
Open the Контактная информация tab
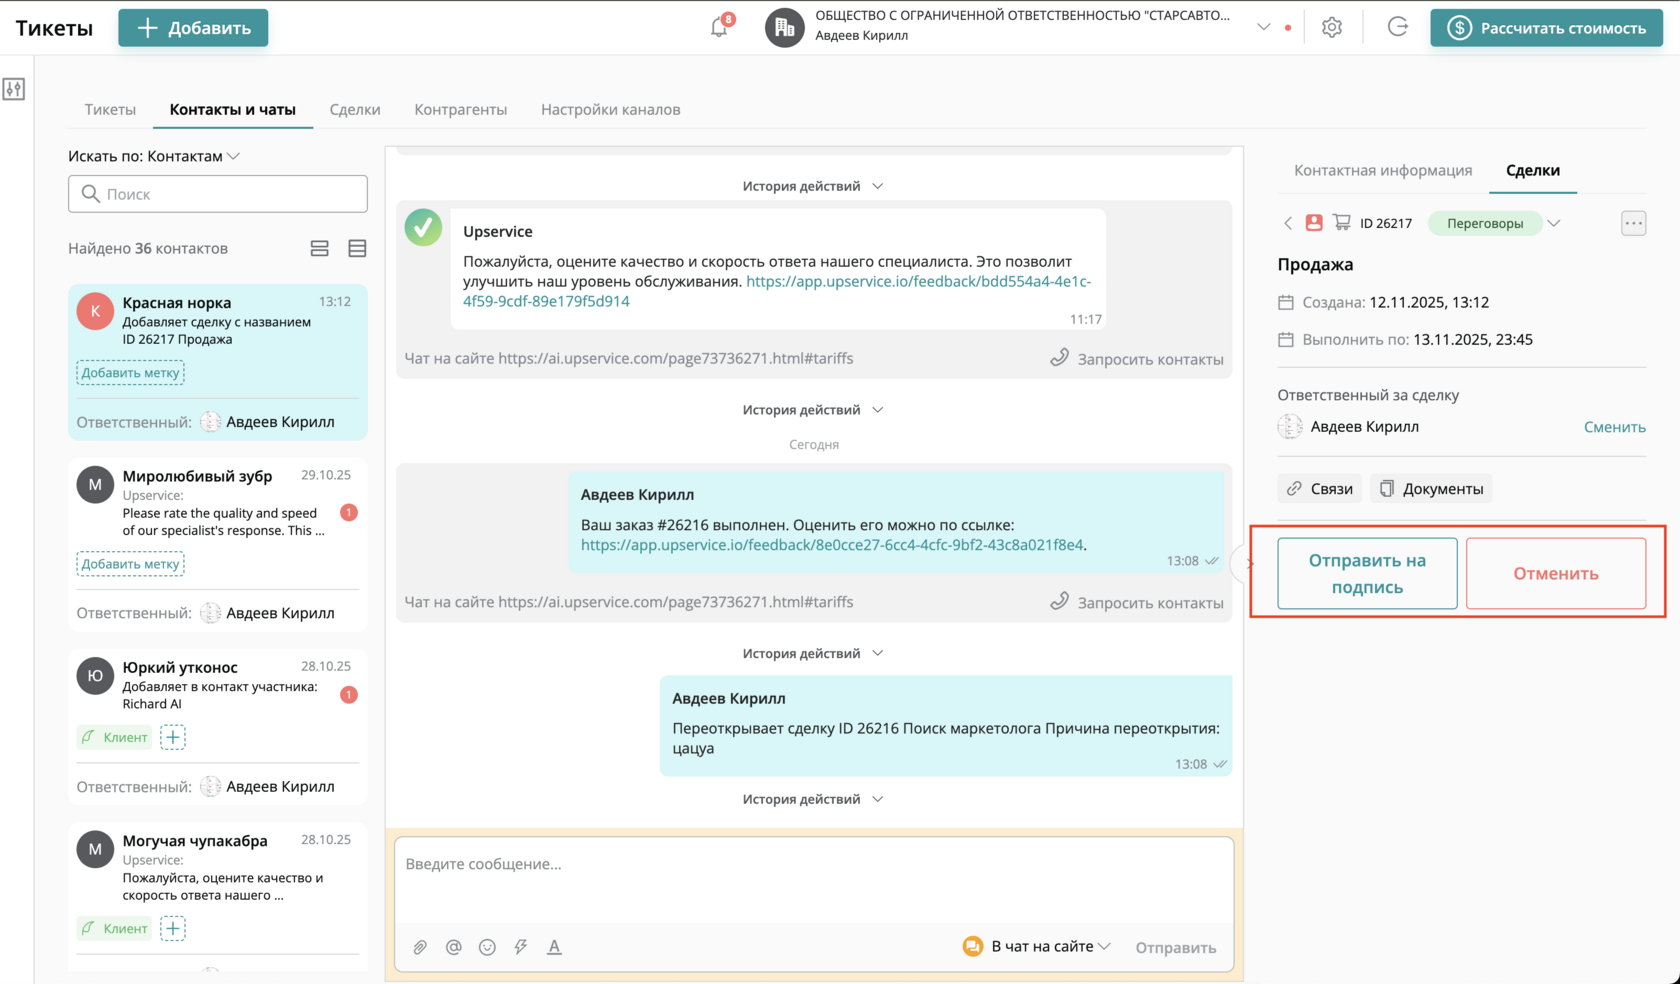1383,170
